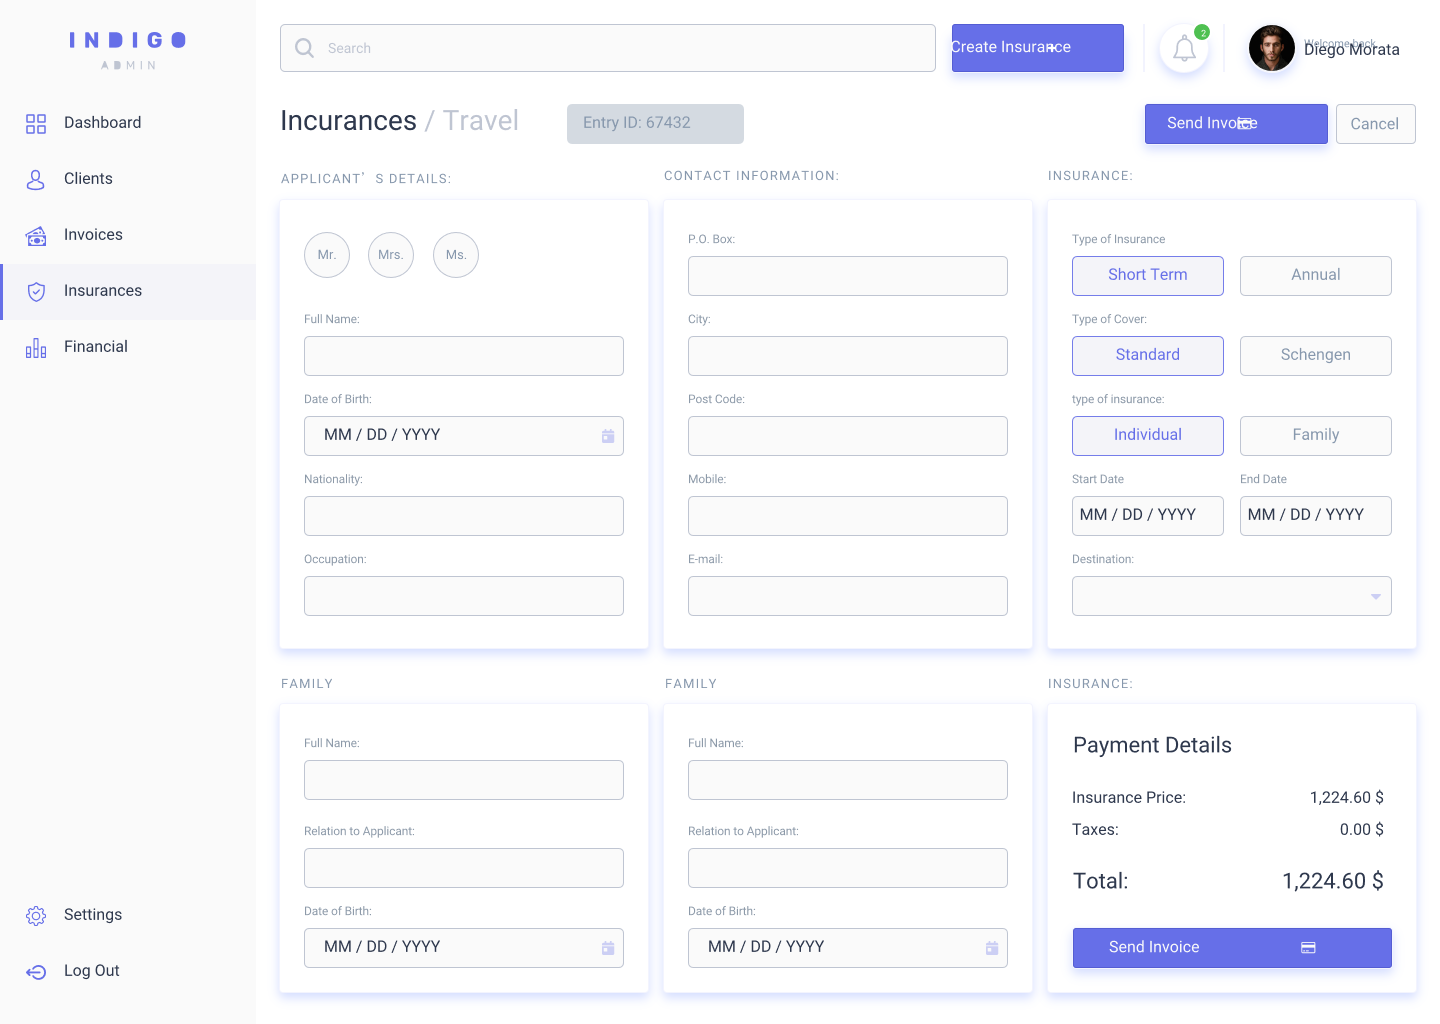1440x1024 pixels.
Task: Click the Mobile input field
Action: point(848,516)
